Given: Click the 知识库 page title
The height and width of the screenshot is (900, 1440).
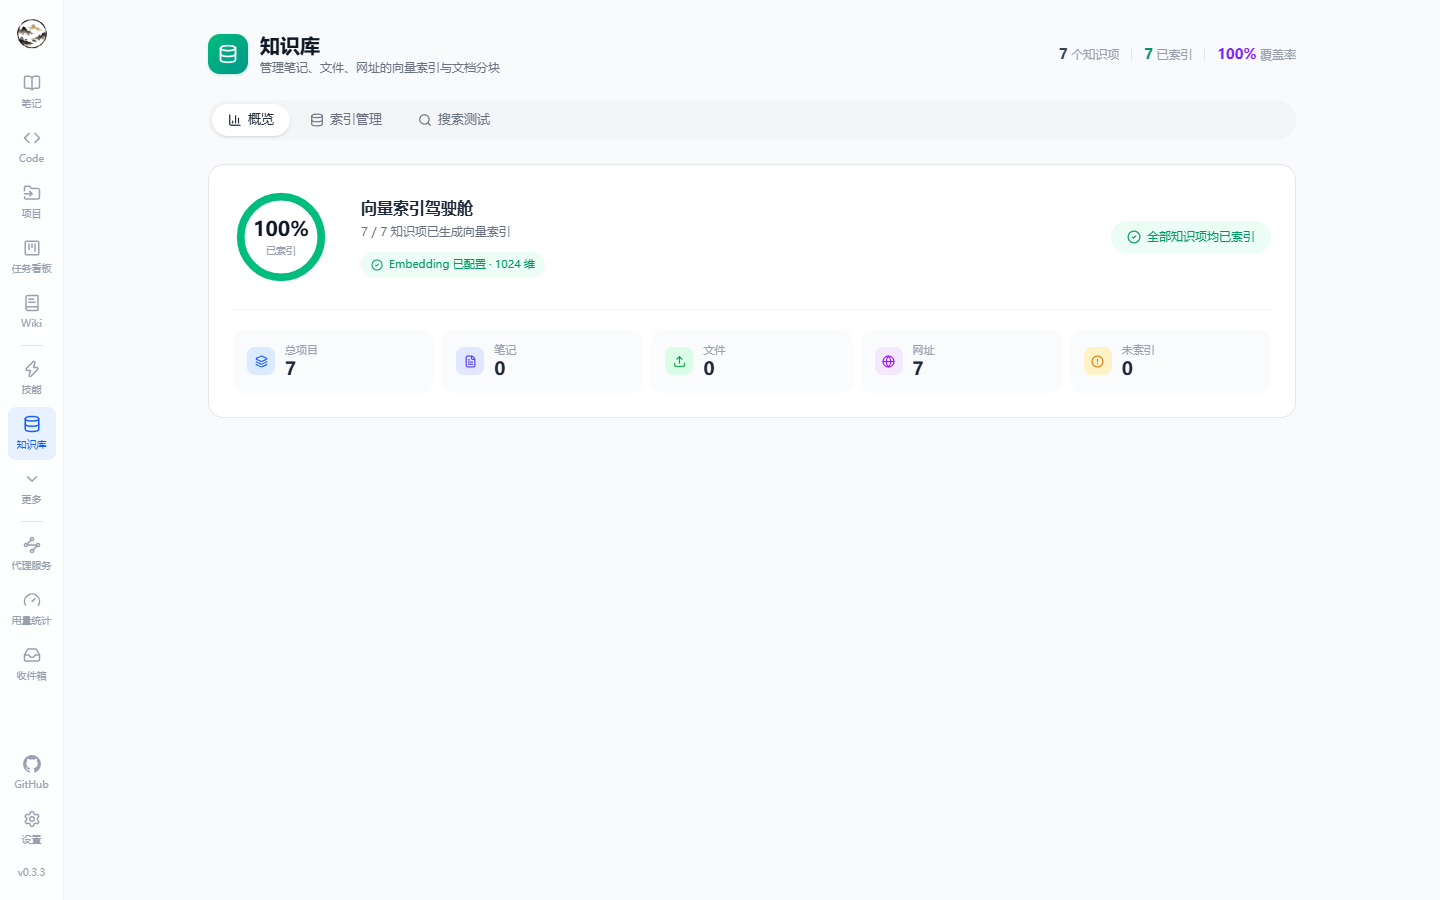Looking at the screenshot, I should click(290, 46).
